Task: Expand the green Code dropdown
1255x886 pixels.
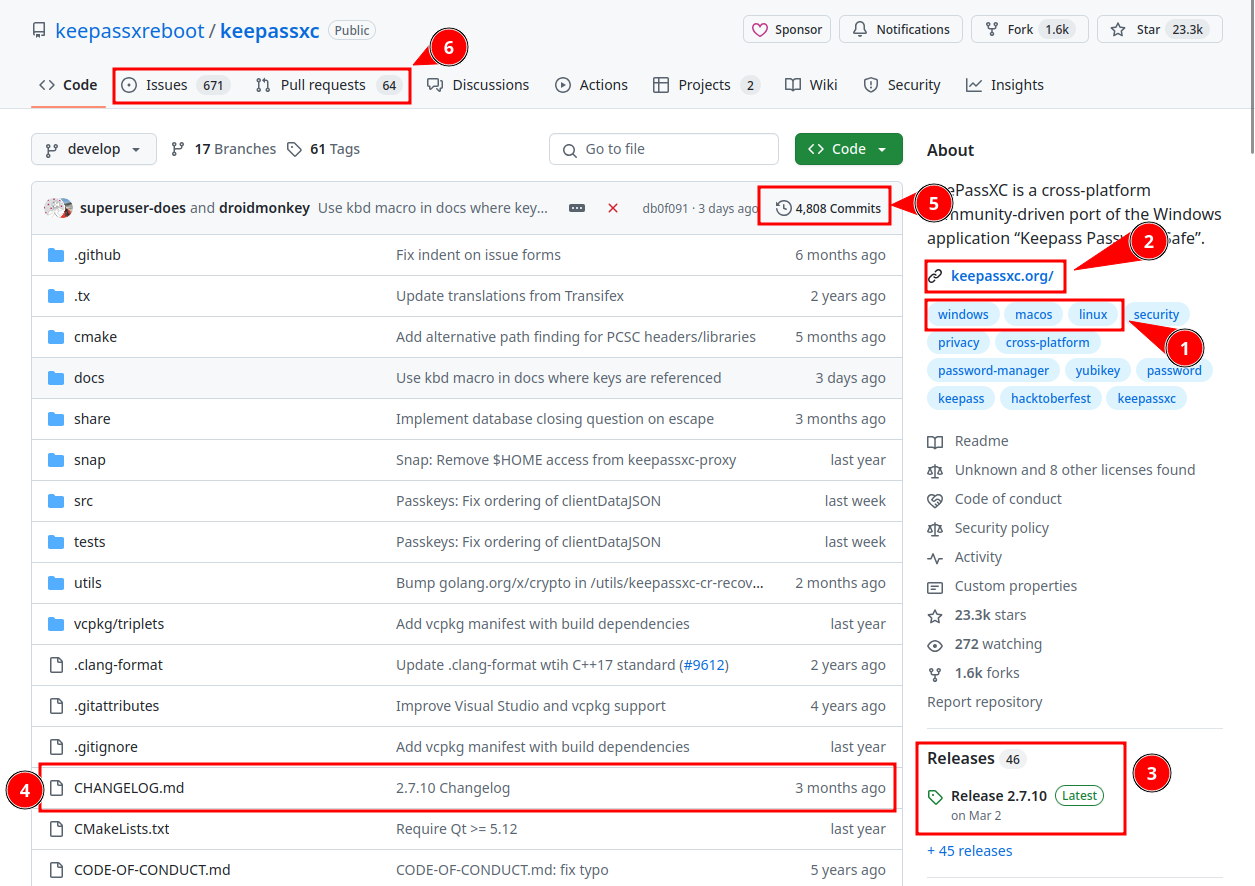Action: [x=848, y=148]
